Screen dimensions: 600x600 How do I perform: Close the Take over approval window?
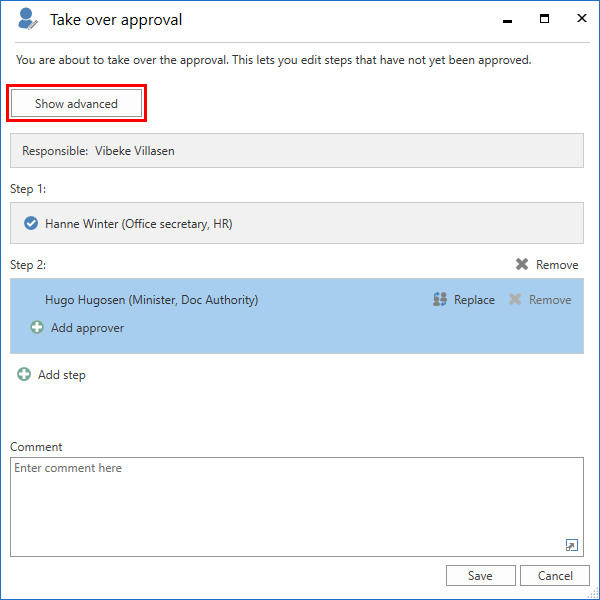(582, 18)
